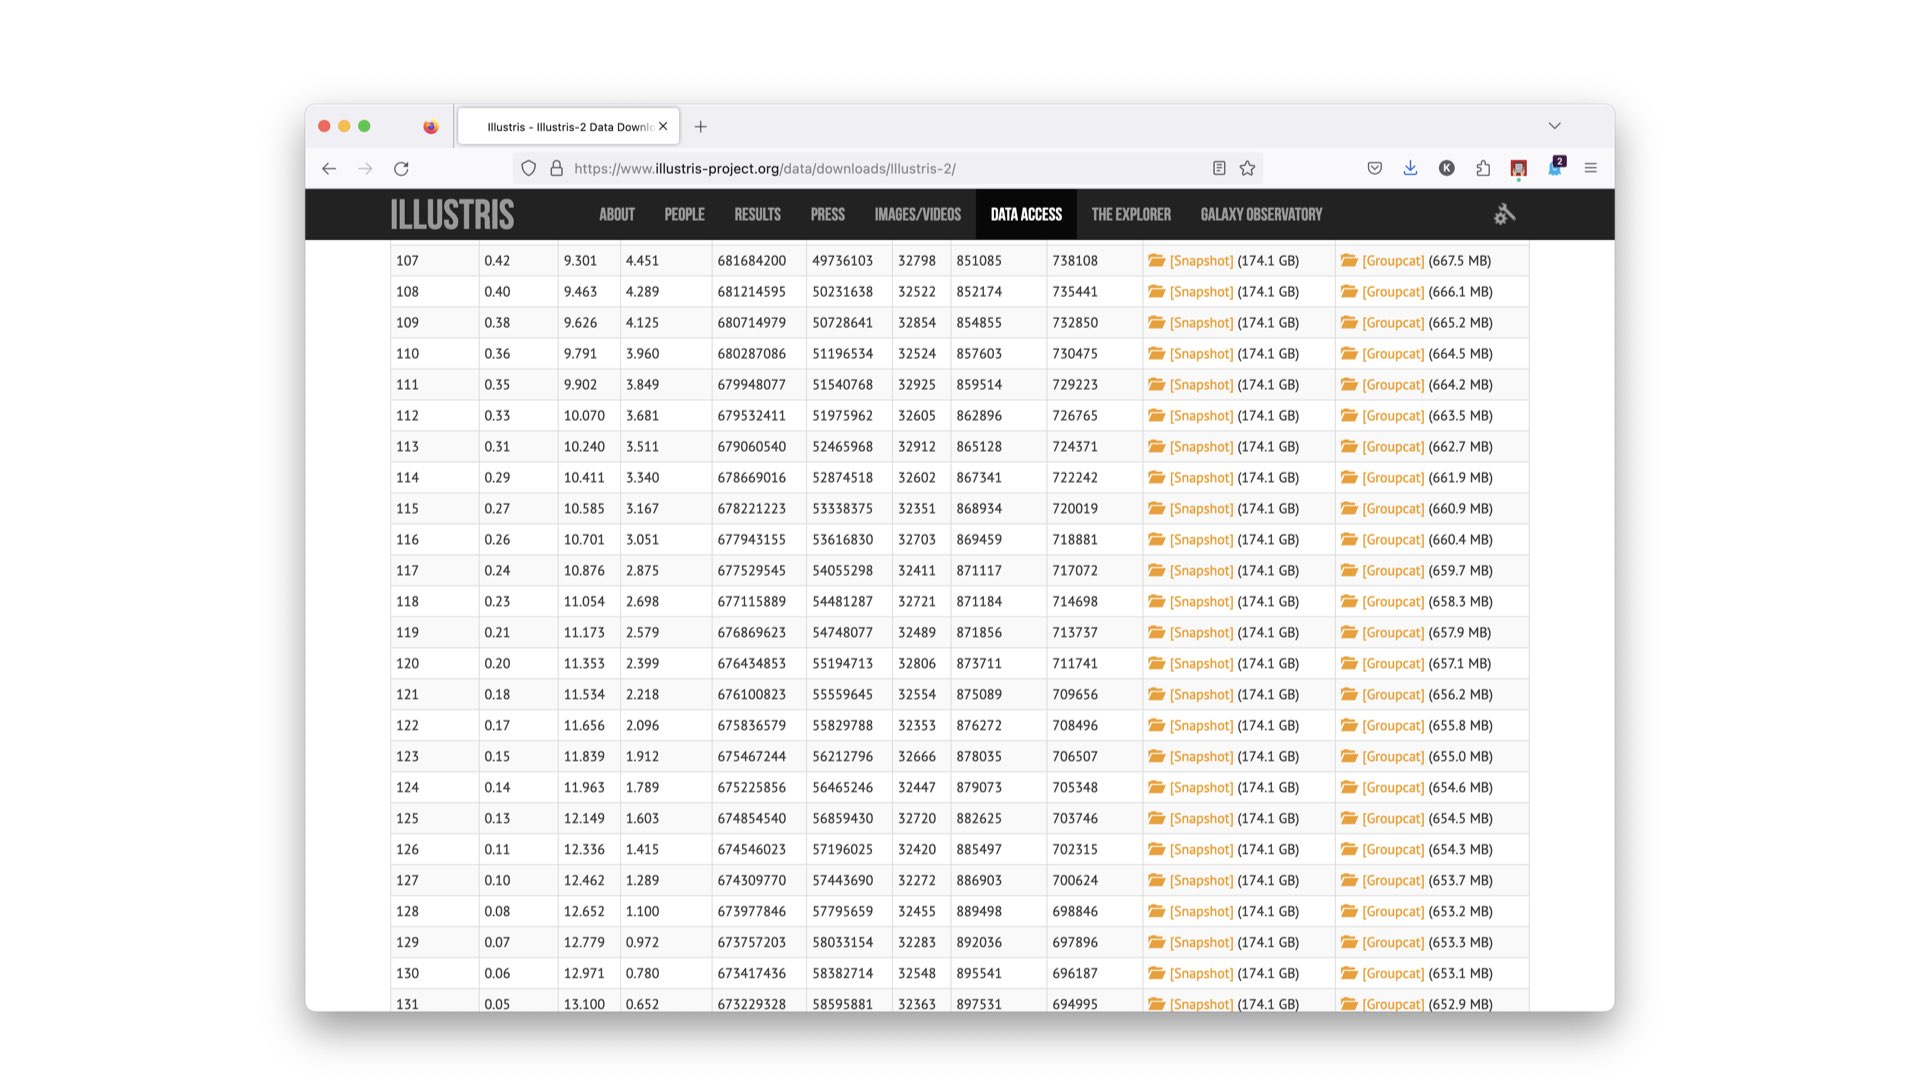Open the Groupcat link for row 107

(1392, 261)
